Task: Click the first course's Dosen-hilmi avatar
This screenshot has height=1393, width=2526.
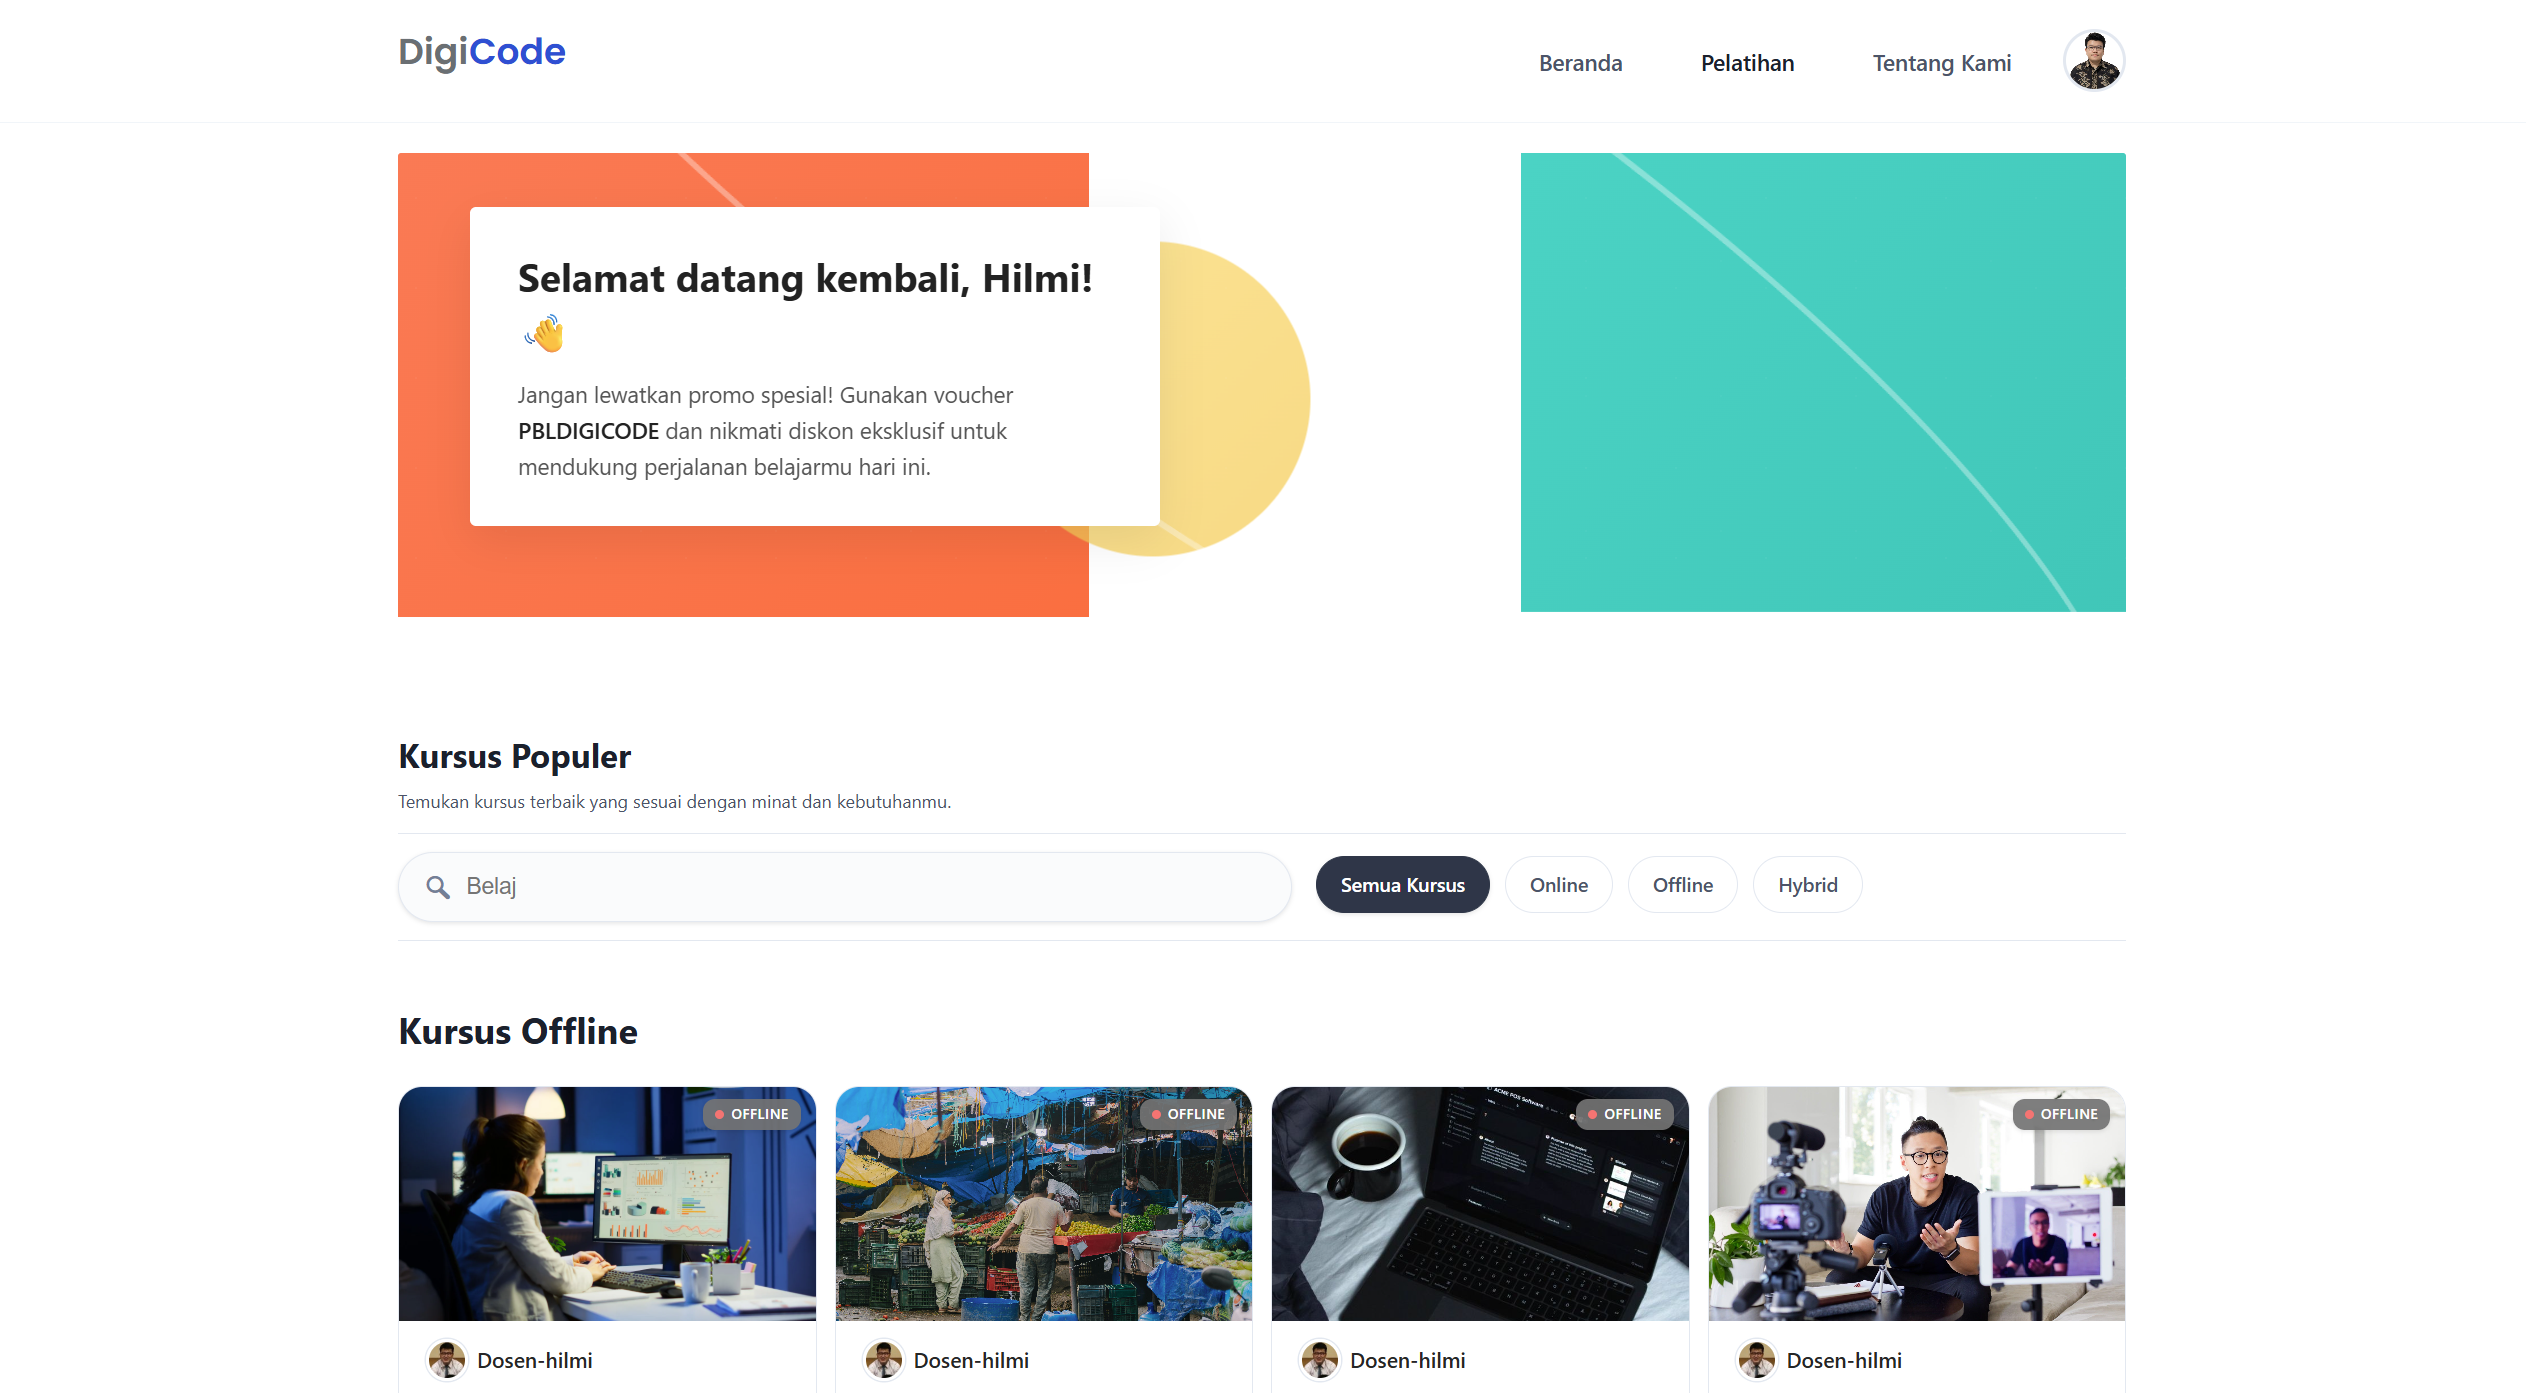Action: point(446,1360)
